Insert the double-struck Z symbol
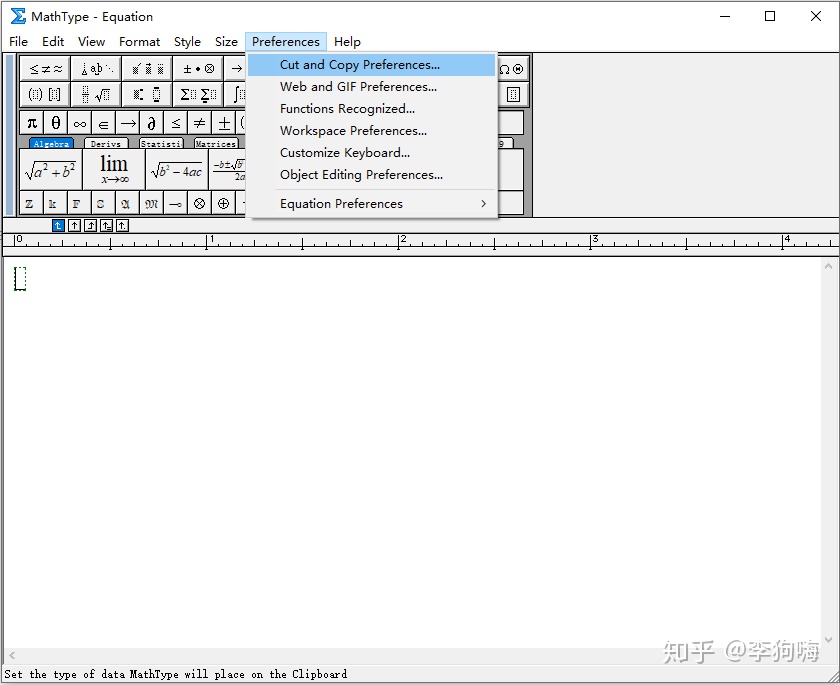 (x=30, y=204)
